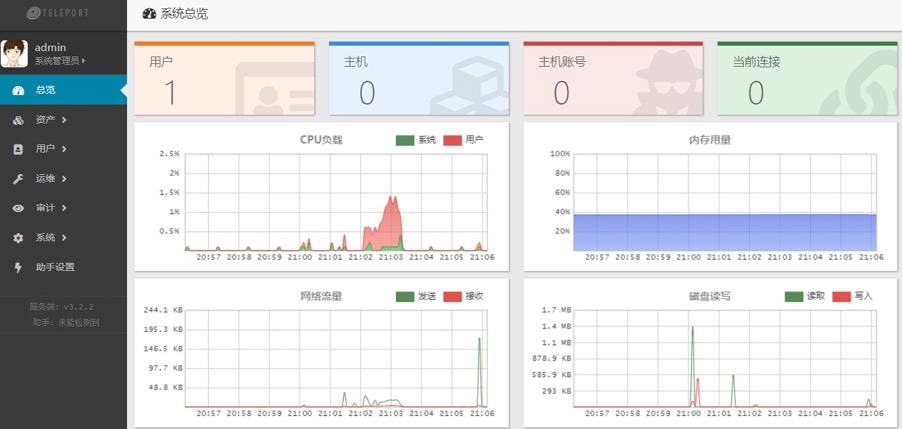Viewport: 902px width, 429px height.
Task: Click the 系统总览 page title
Action: point(184,14)
